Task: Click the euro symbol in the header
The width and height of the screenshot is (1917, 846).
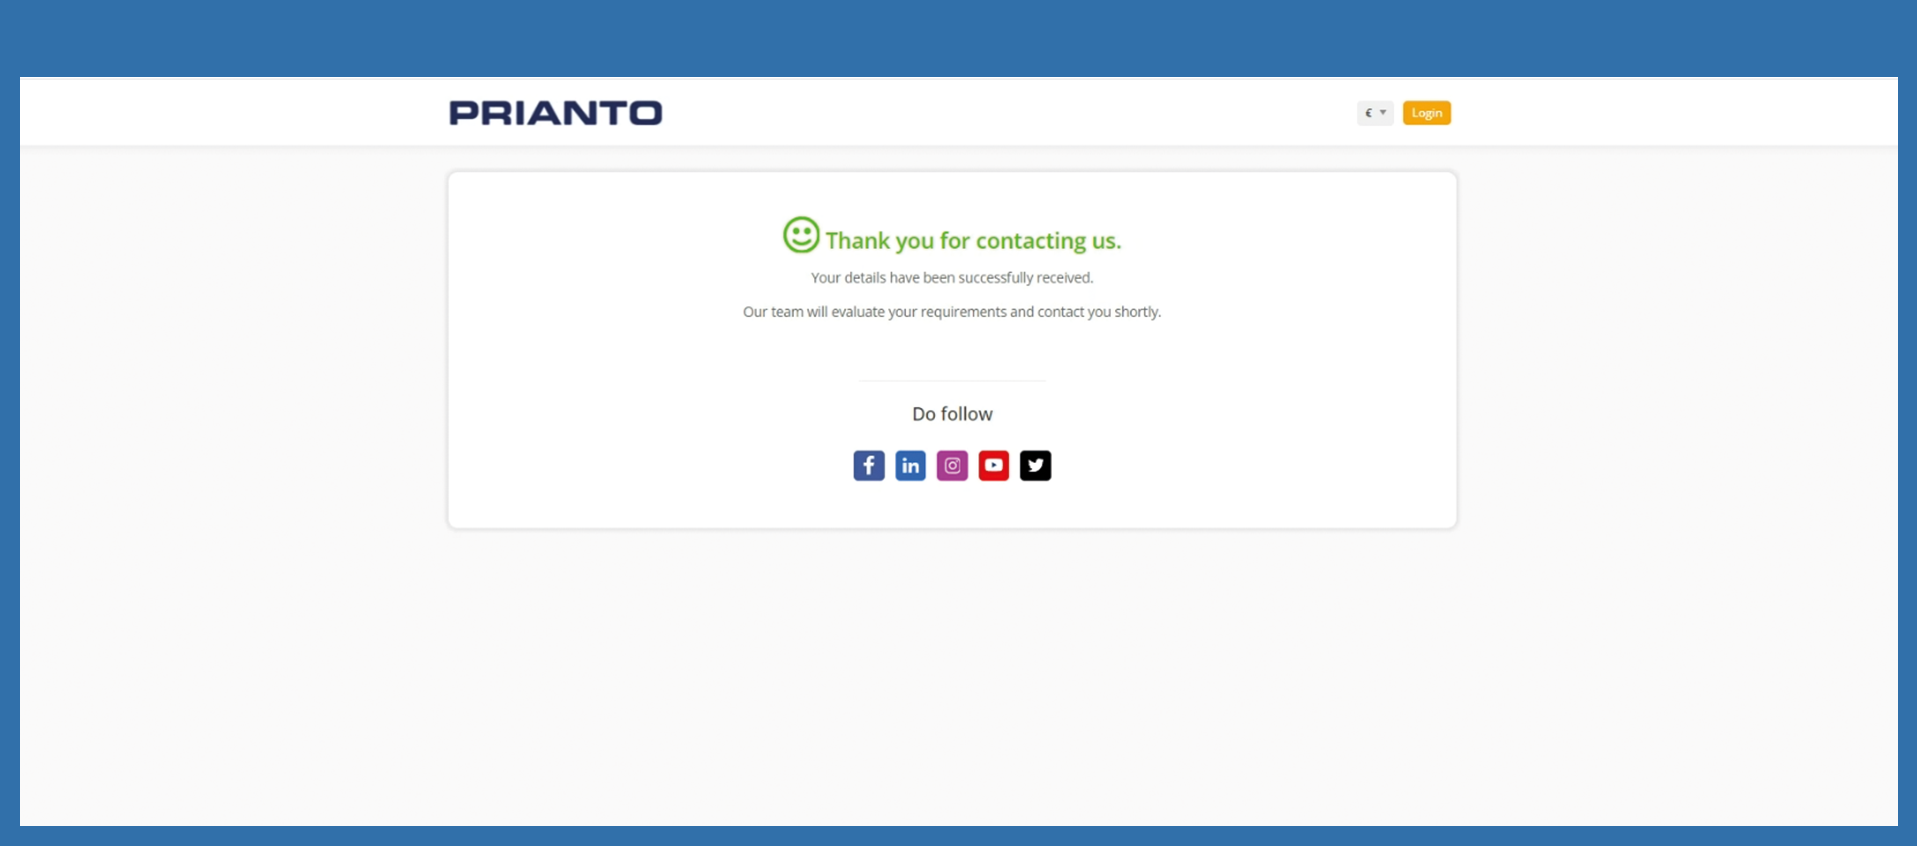Action: pyautogui.click(x=1368, y=113)
